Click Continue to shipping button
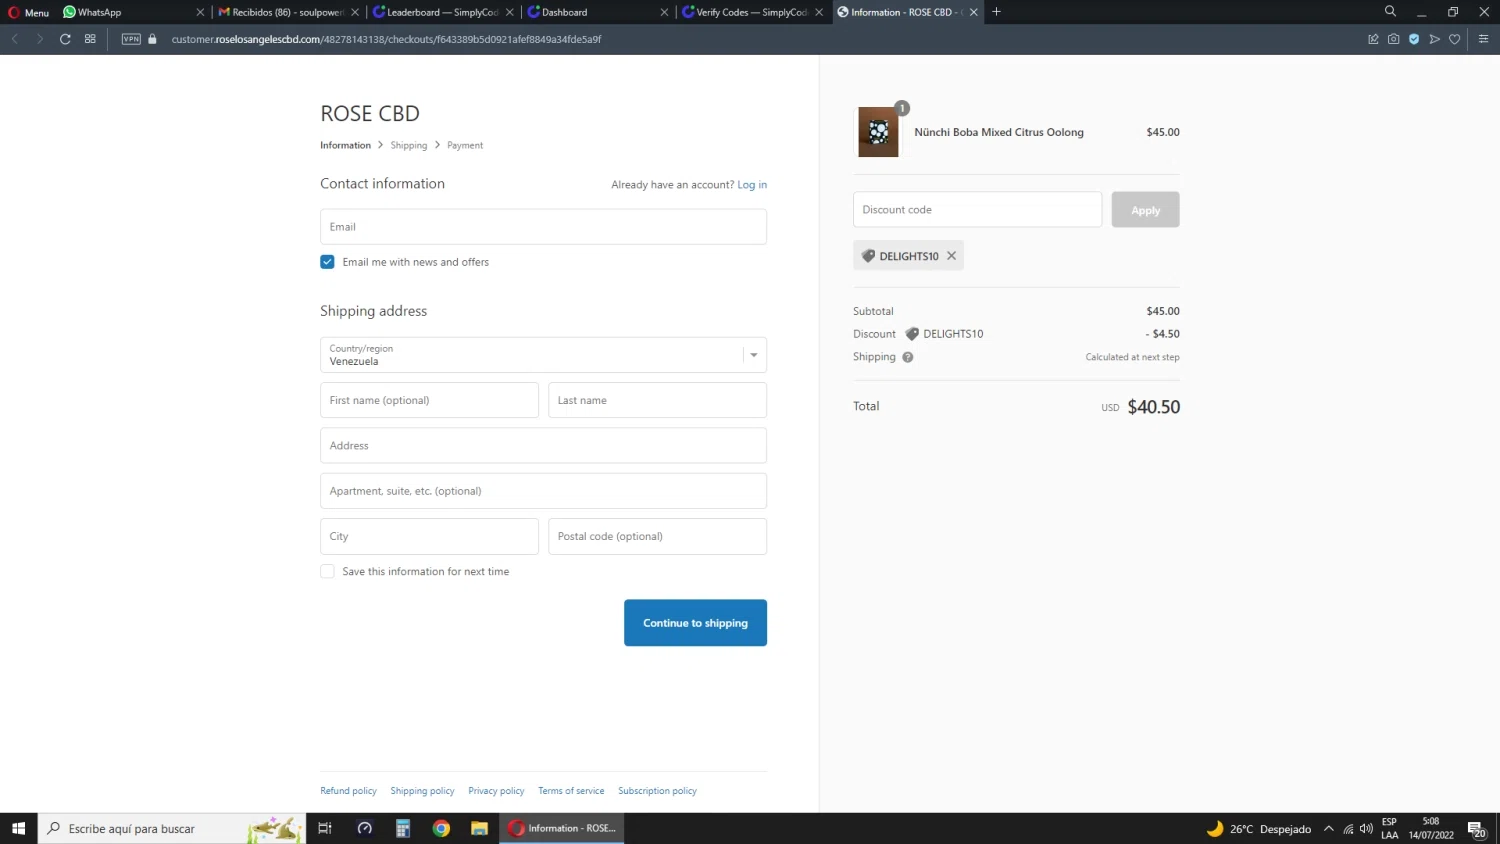This screenshot has width=1500, height=844. coord(695,623)
